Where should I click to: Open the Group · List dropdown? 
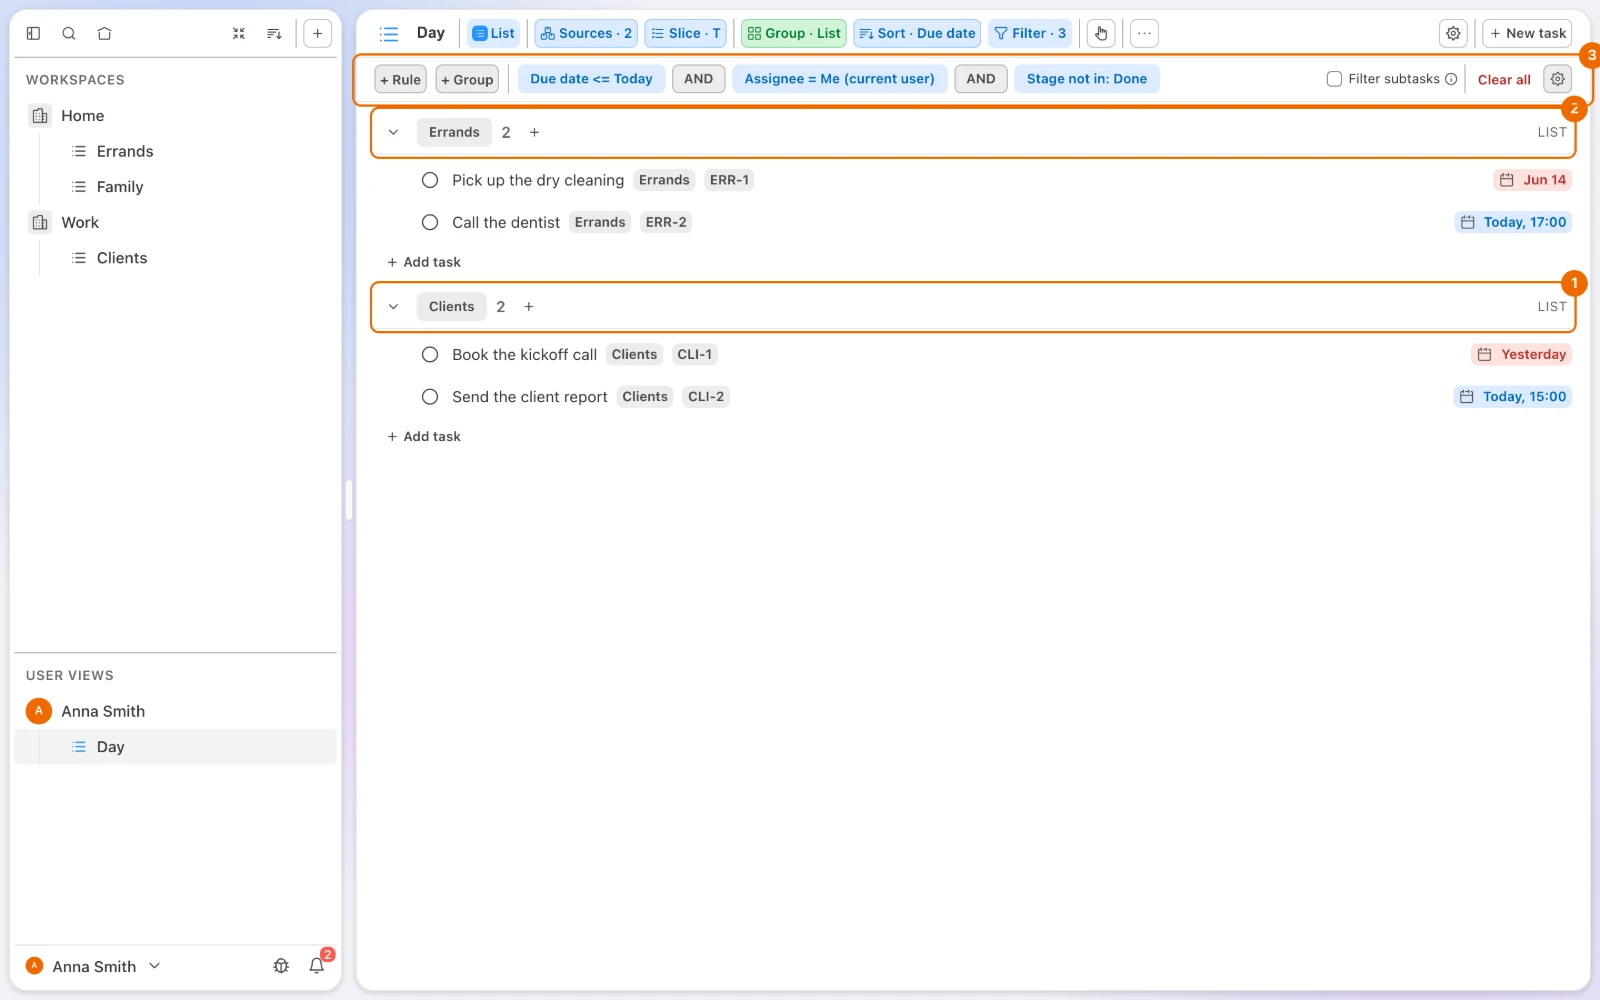click(x=794, y=33)
